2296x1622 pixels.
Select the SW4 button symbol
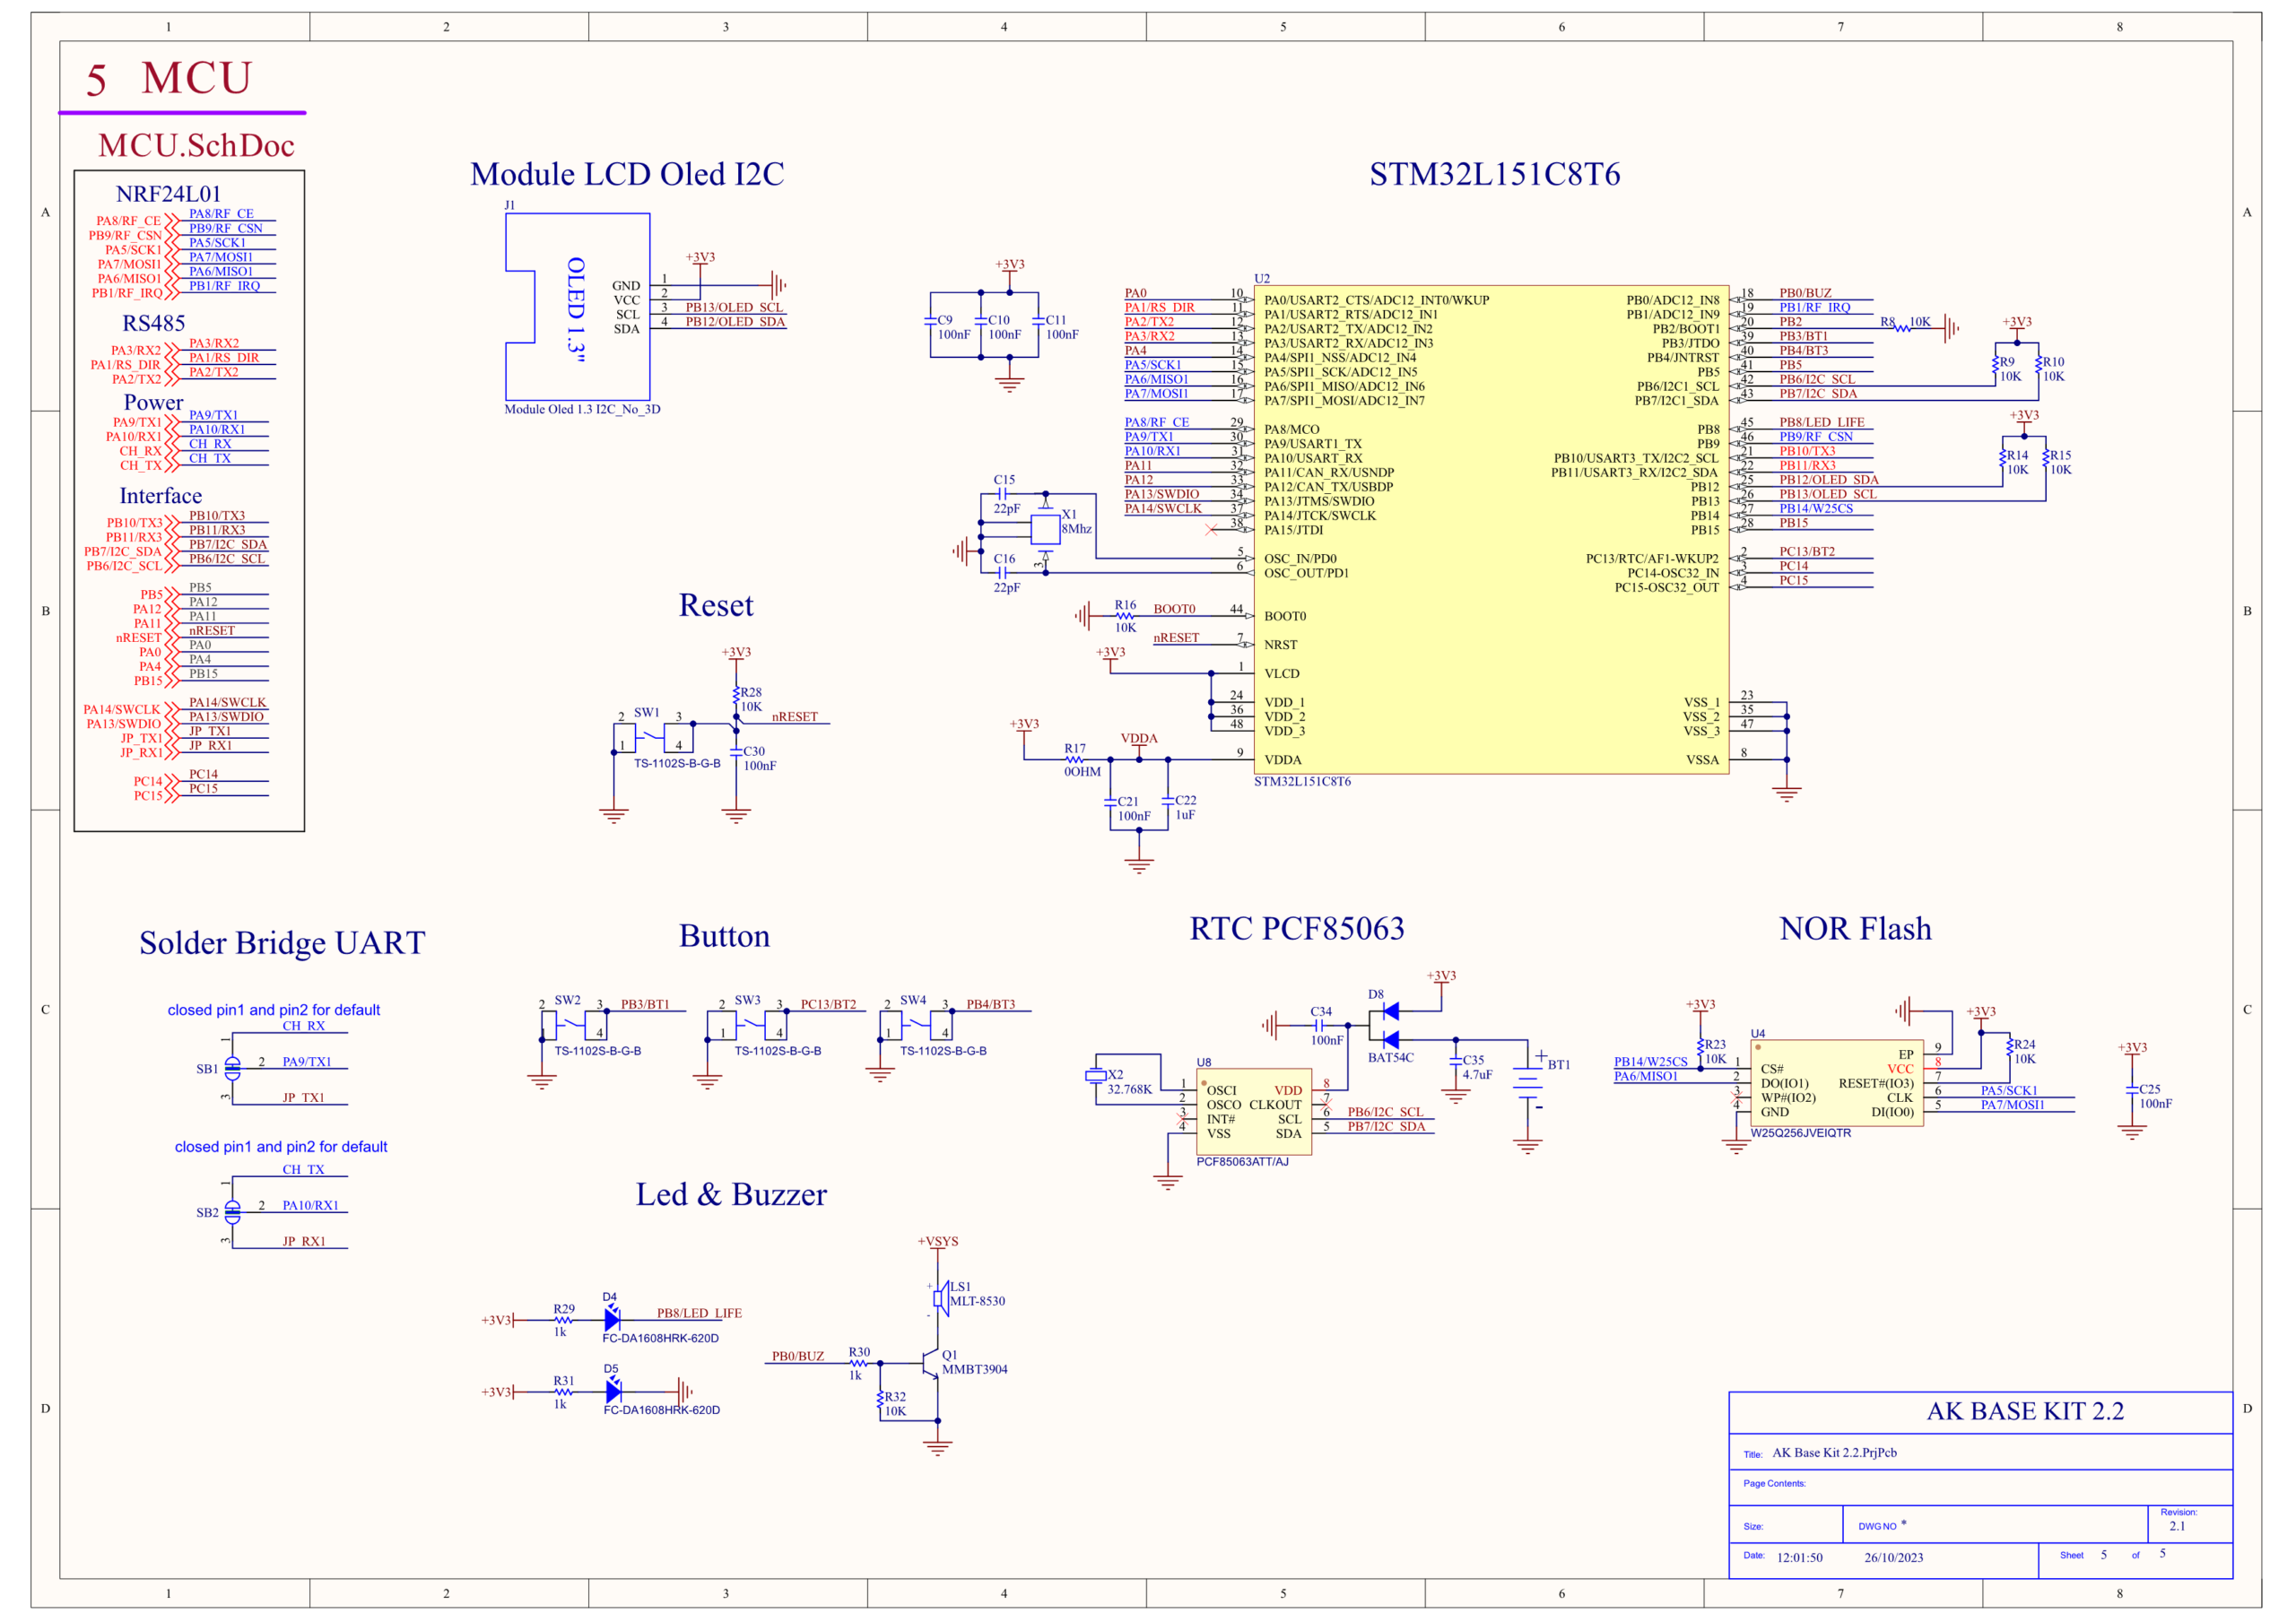click(915, 1025)
